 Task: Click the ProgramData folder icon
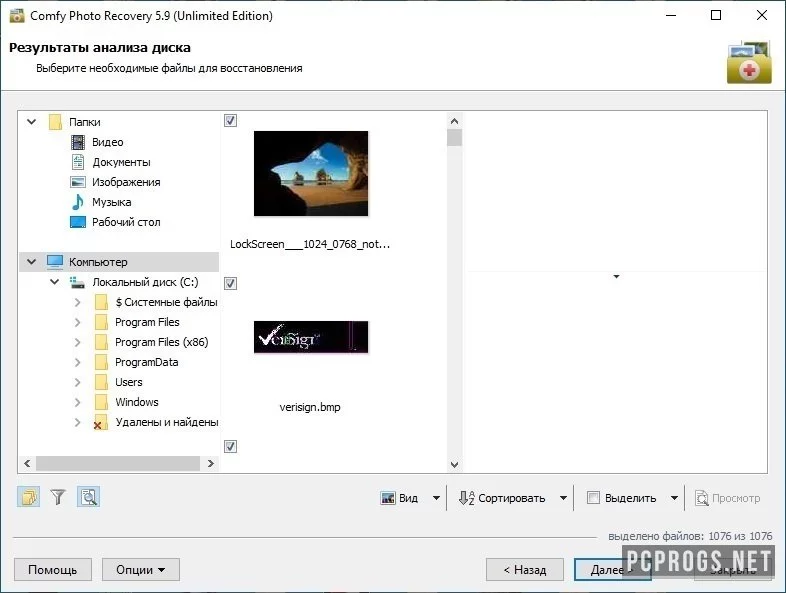point(101,362)
